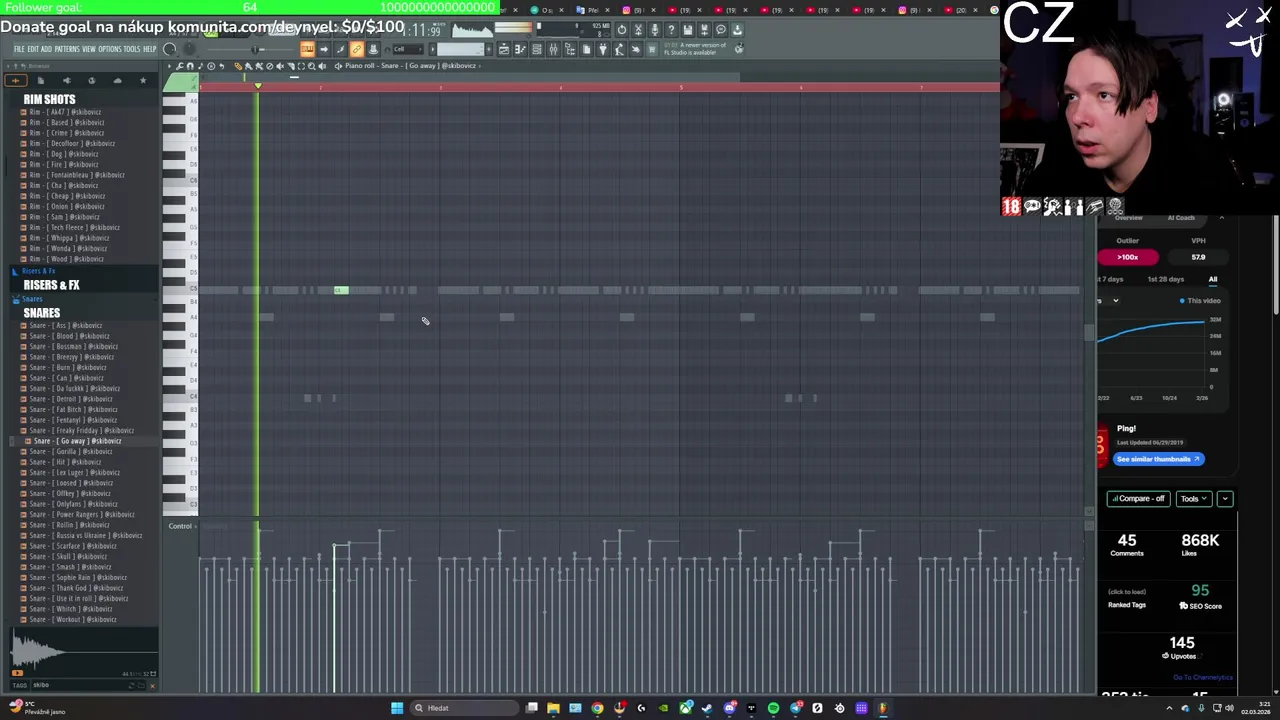This screenshot has width=1280, height=720.
Task: Click the FL Studio update notification text
Action: [696, 49]
